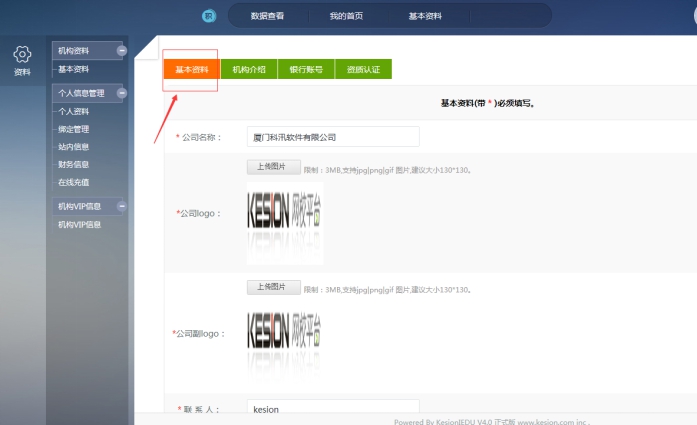Viewport: 697px width, 425px height.
Task: Open 个人资料 in the left sidebar
Action: [x=74, y=112]
